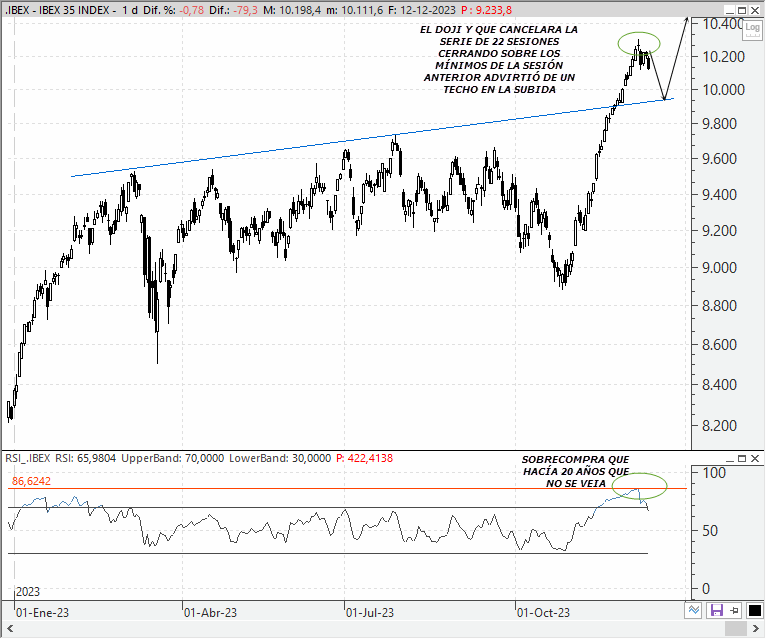
Task: Select the 'SOBRECOMPRA QUE HACÍA 20 AÑOS' annotation
Action: (x=575, y=471)
